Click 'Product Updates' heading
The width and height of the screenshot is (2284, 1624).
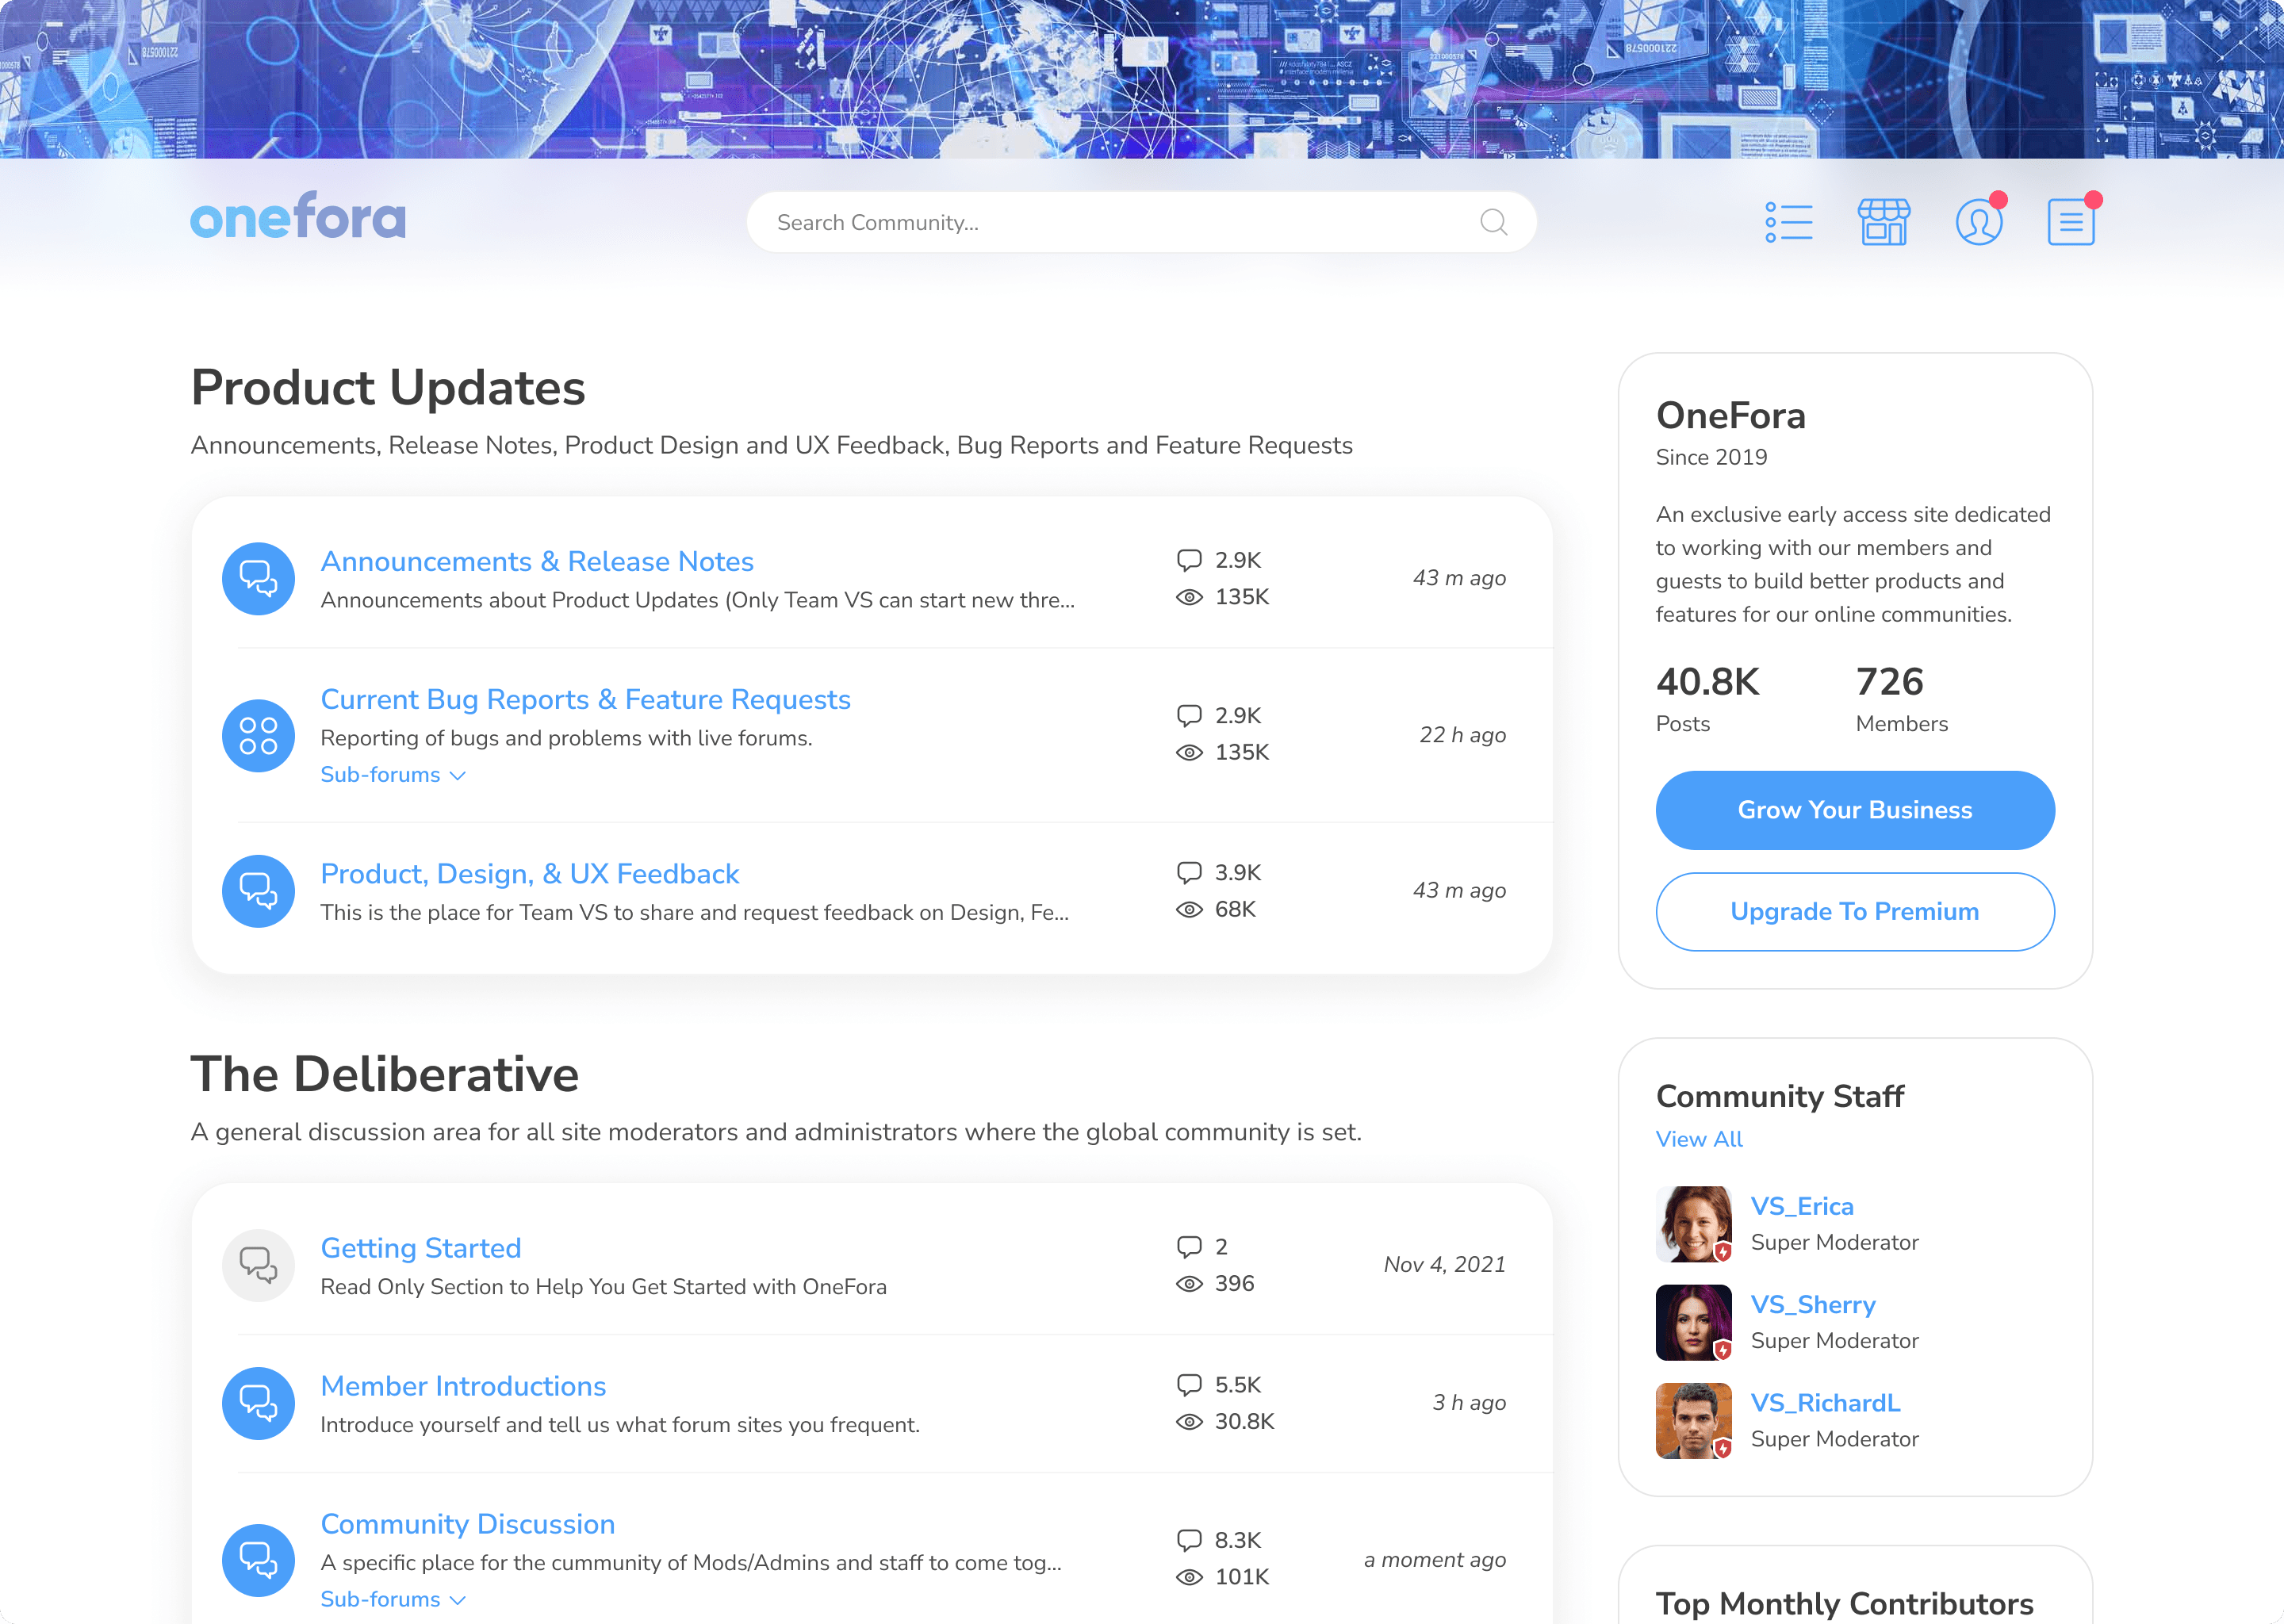pyautogui.click(x=388, y=388)
